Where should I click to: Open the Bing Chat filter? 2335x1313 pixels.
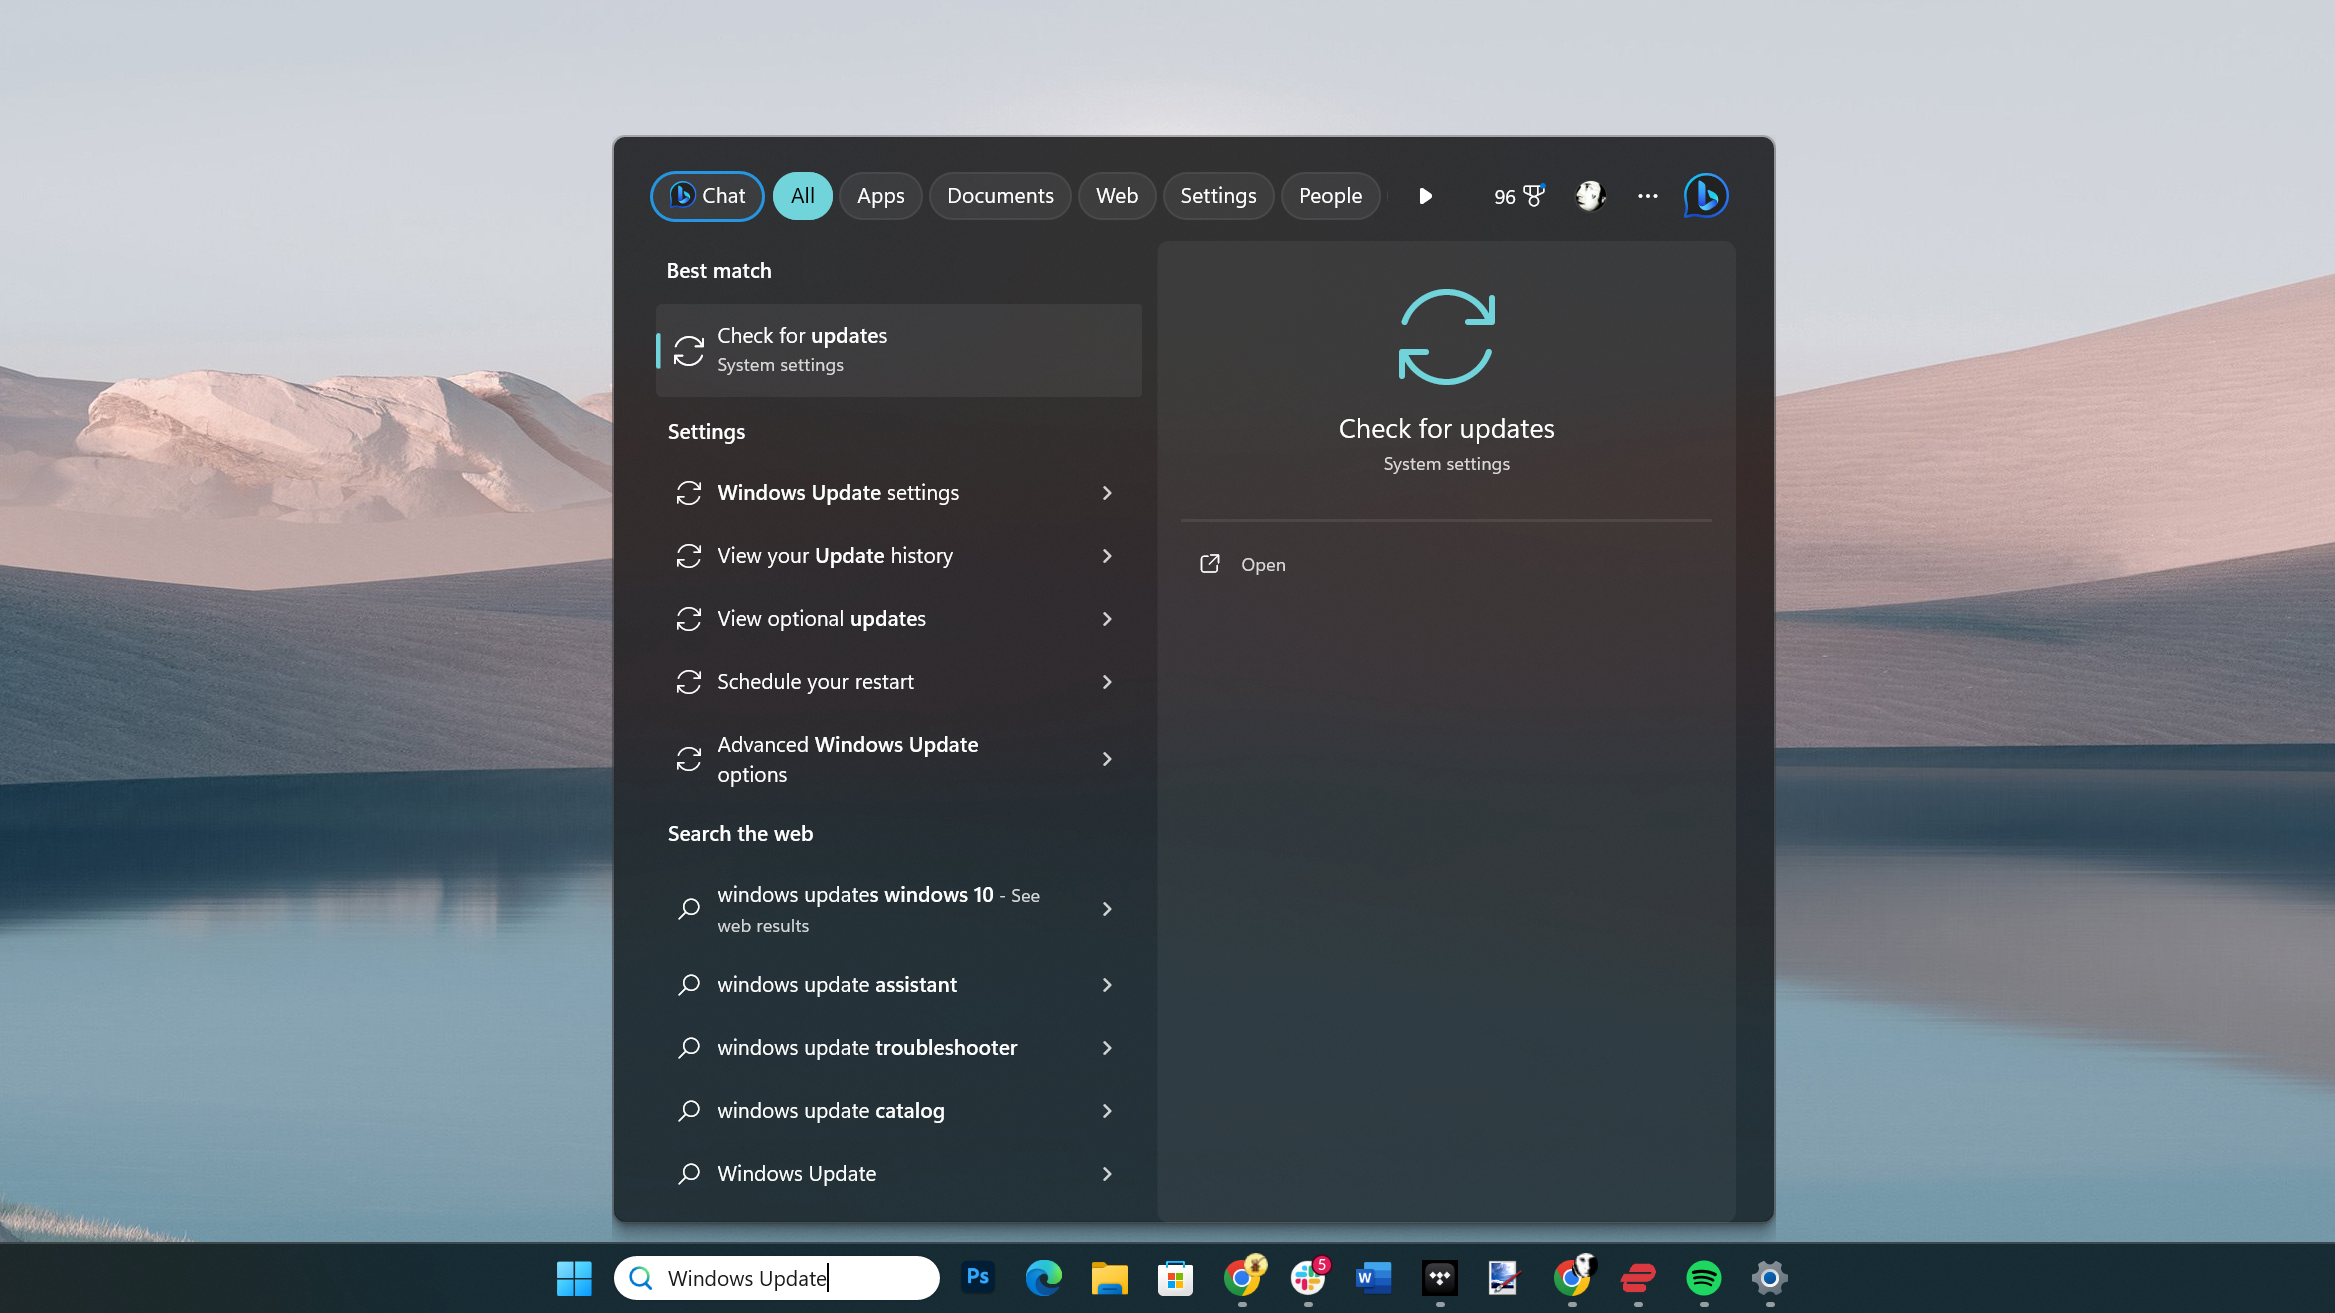pos(707,196)
